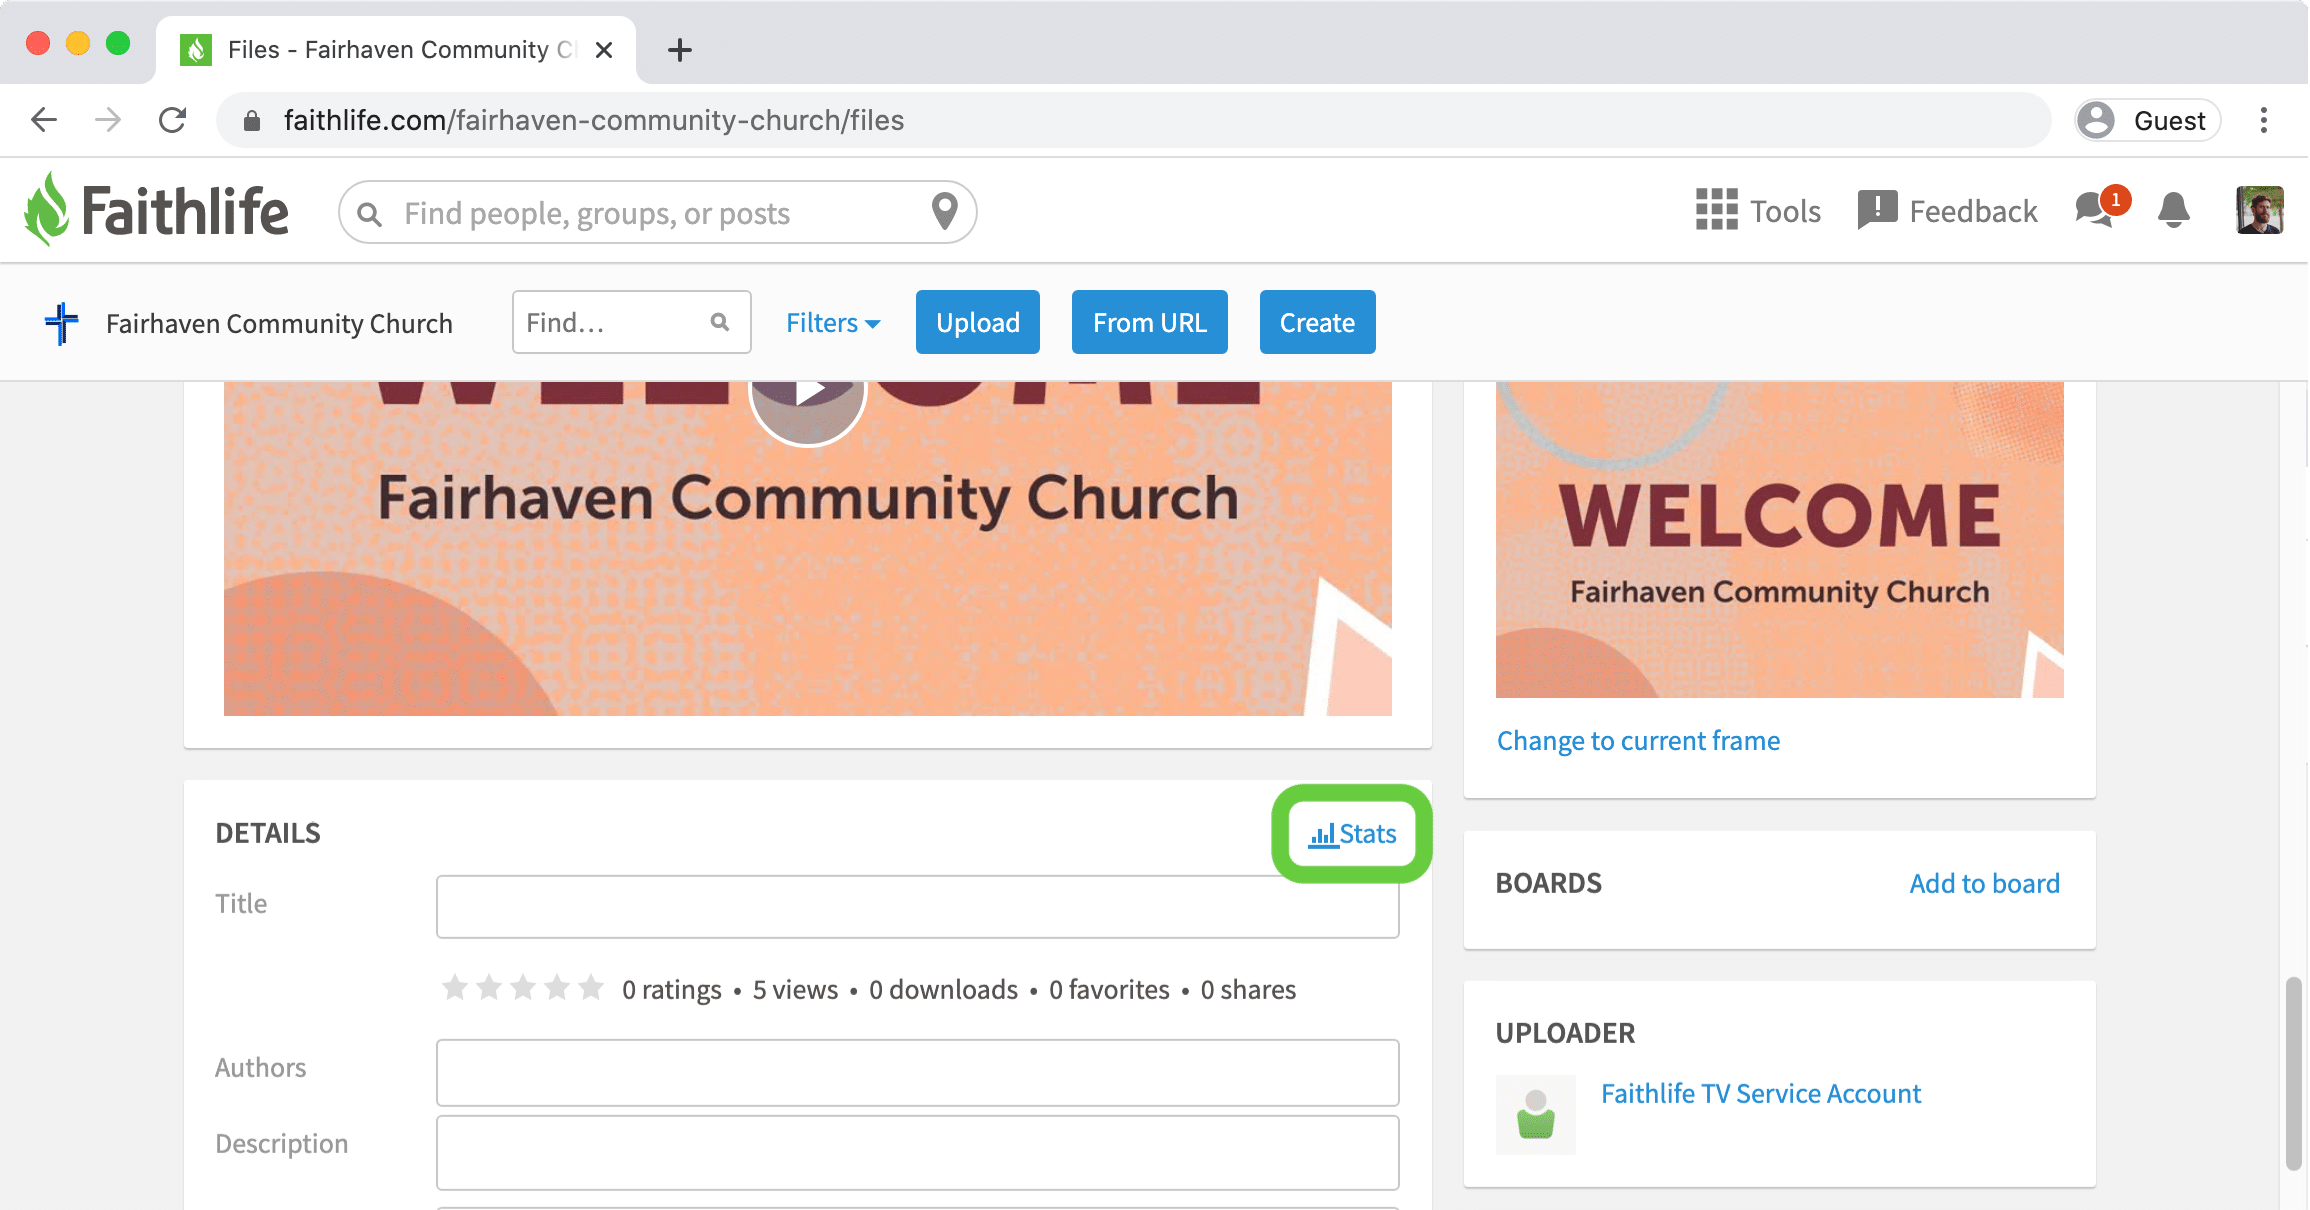The image size is (2310, 1210).
Task: Rate the file one star
Action: [455, 988]
